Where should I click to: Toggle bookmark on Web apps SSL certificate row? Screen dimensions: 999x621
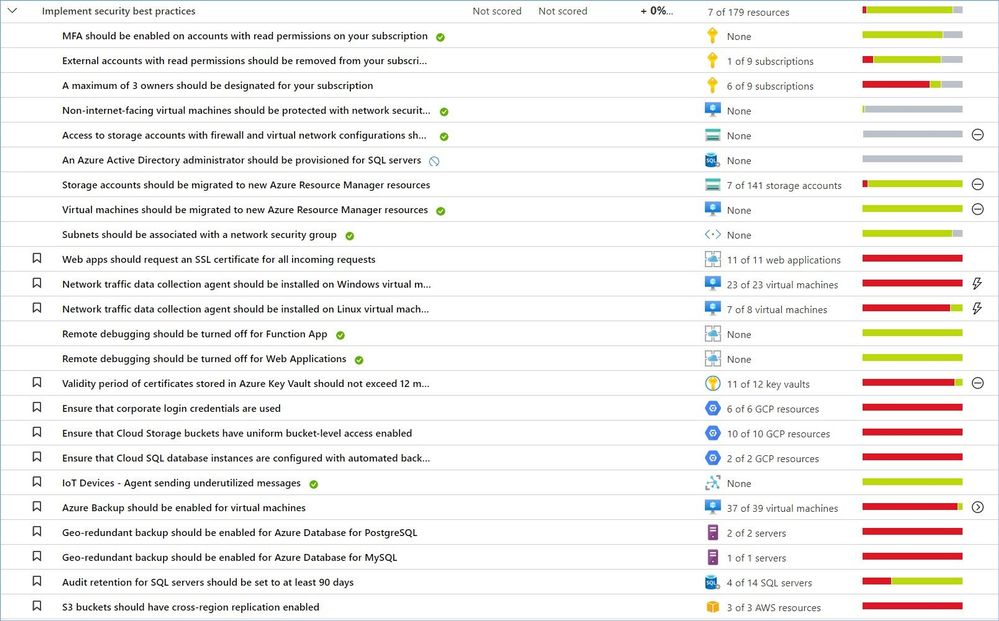click(37, 259)
